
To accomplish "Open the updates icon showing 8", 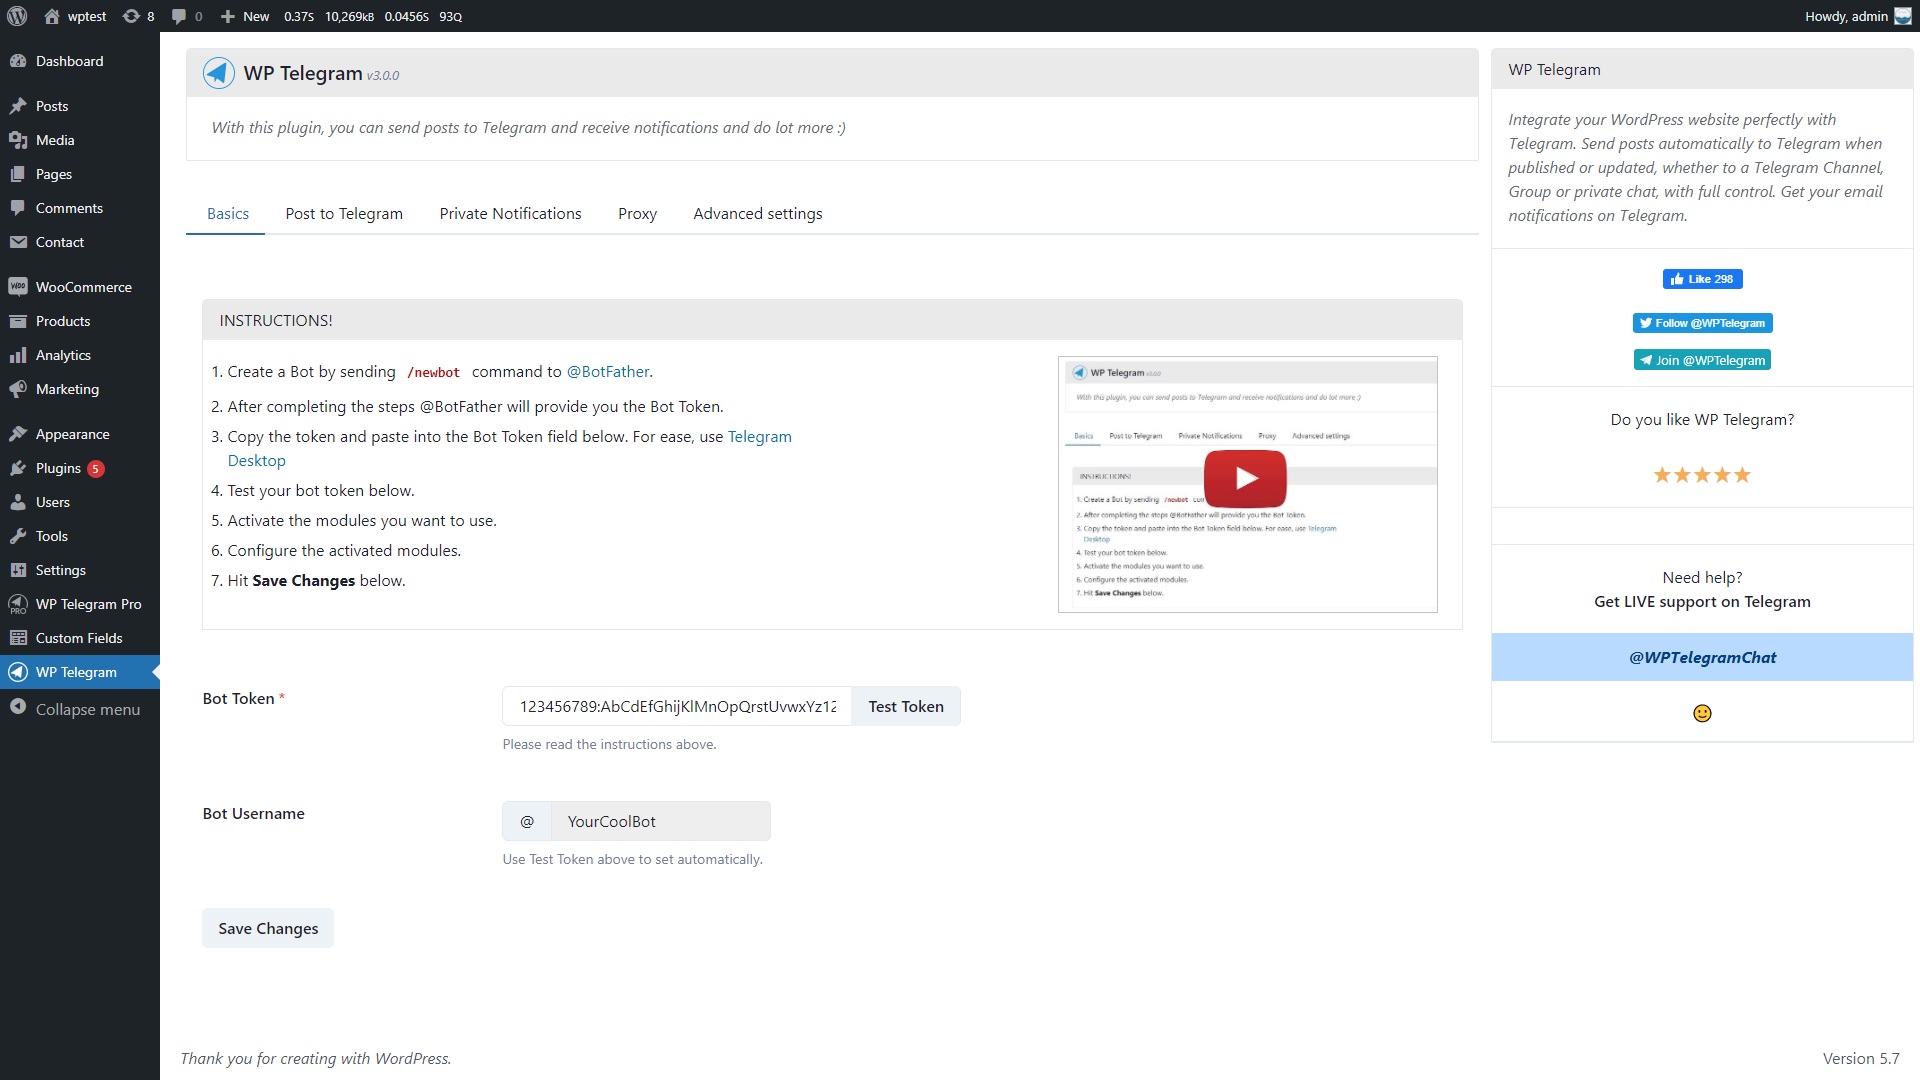I will (138, 16).
